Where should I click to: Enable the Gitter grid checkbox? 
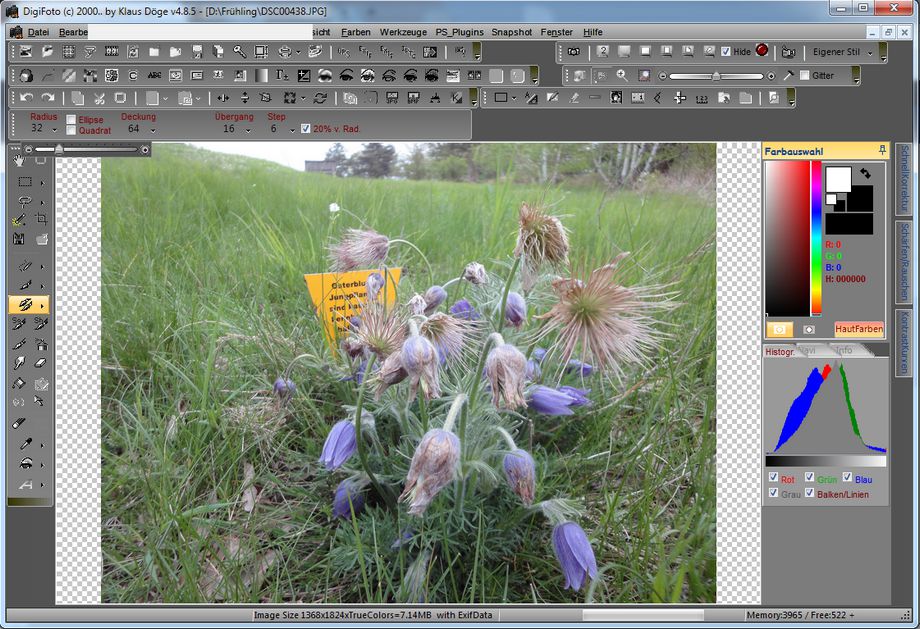point(805,76)
